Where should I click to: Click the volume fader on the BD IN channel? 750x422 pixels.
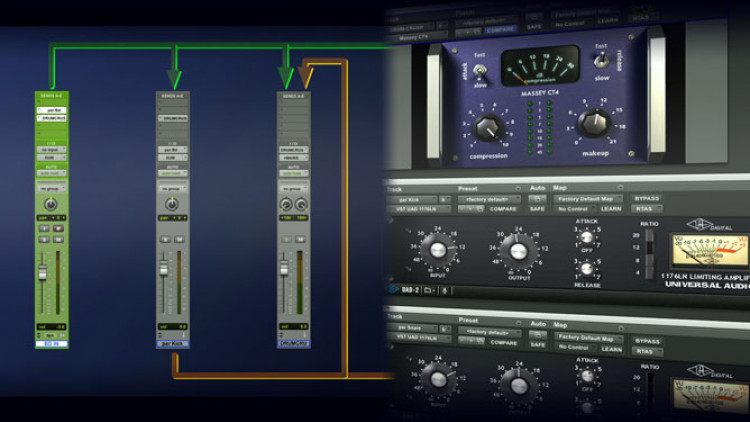click(x=43, y=272)
